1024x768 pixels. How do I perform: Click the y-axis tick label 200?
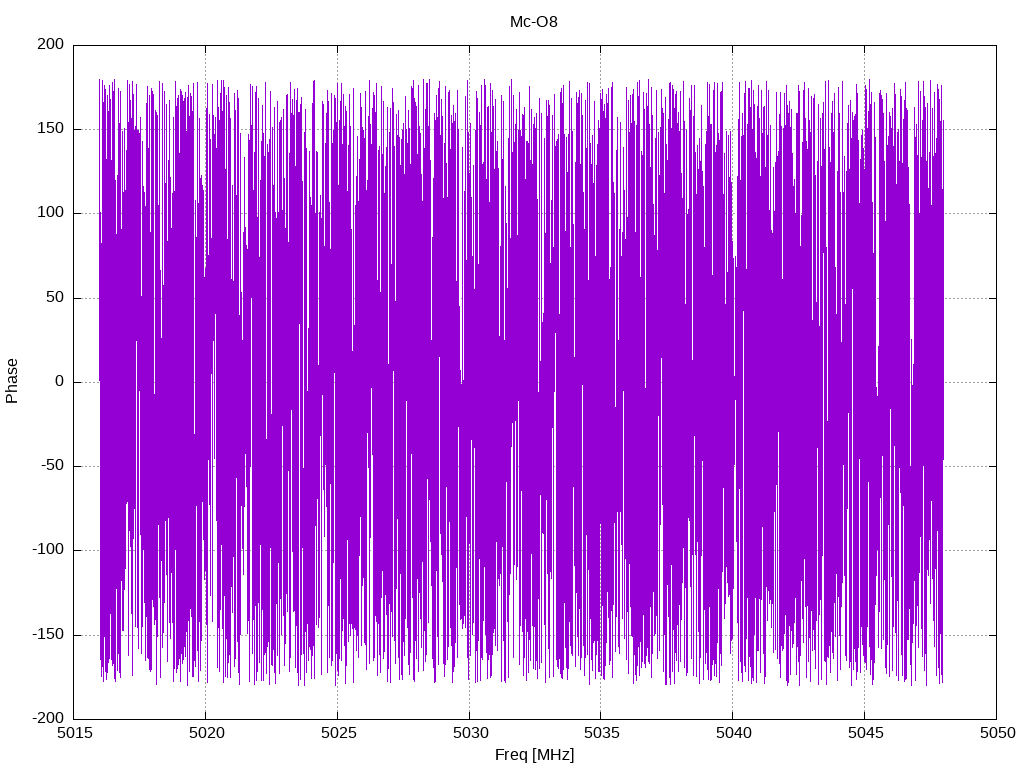tap(51, 44)
